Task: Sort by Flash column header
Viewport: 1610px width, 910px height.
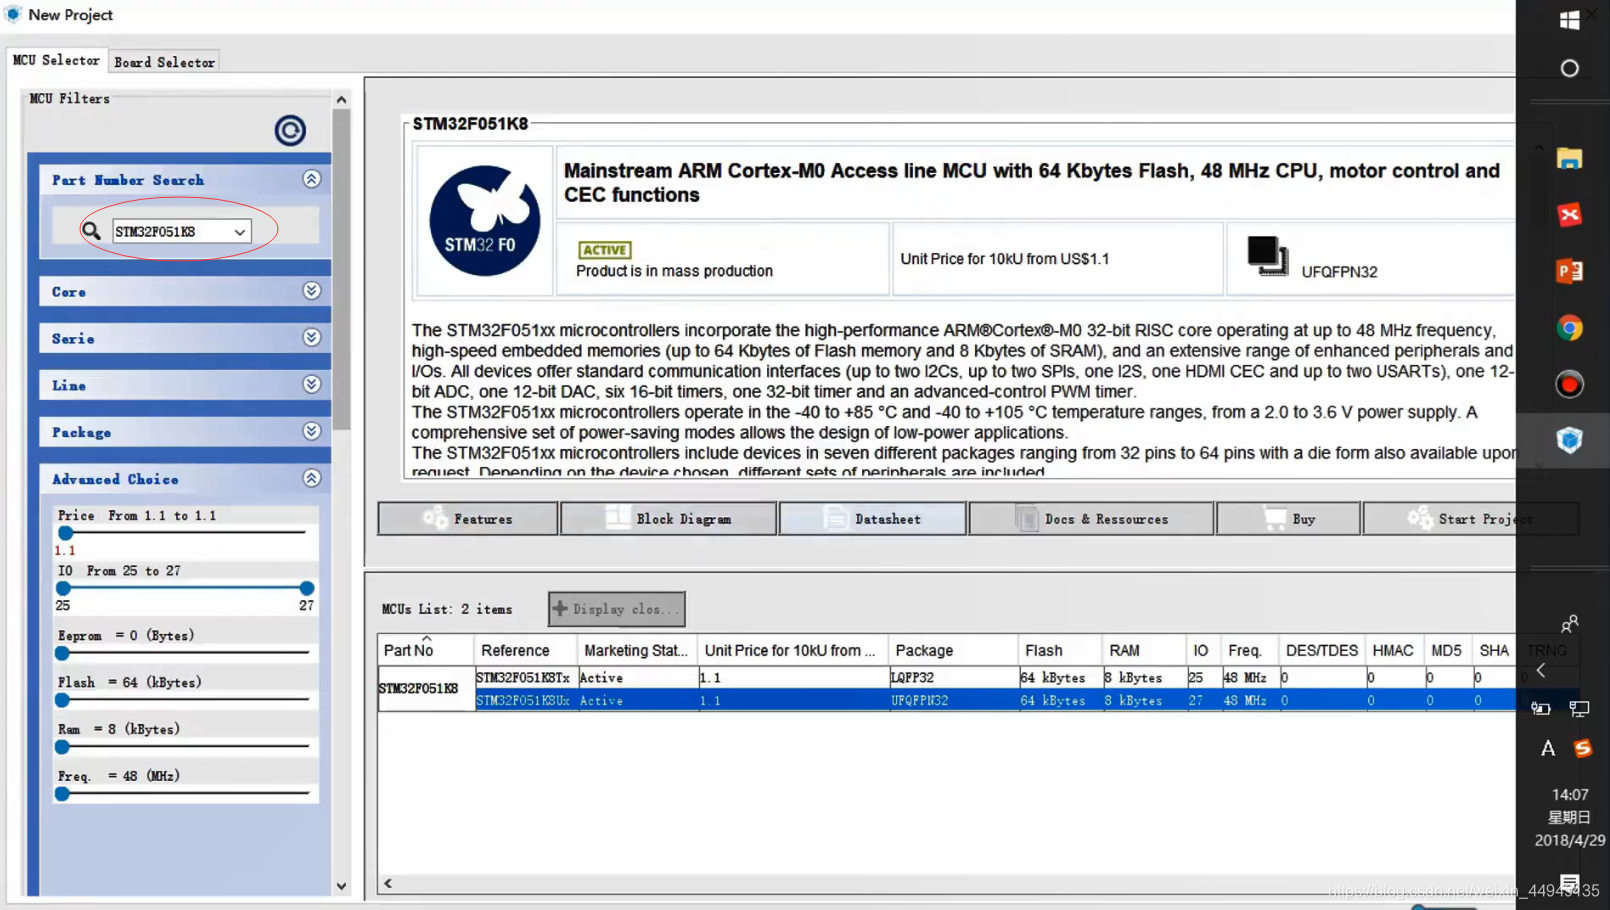Action: pos(1060,650)
